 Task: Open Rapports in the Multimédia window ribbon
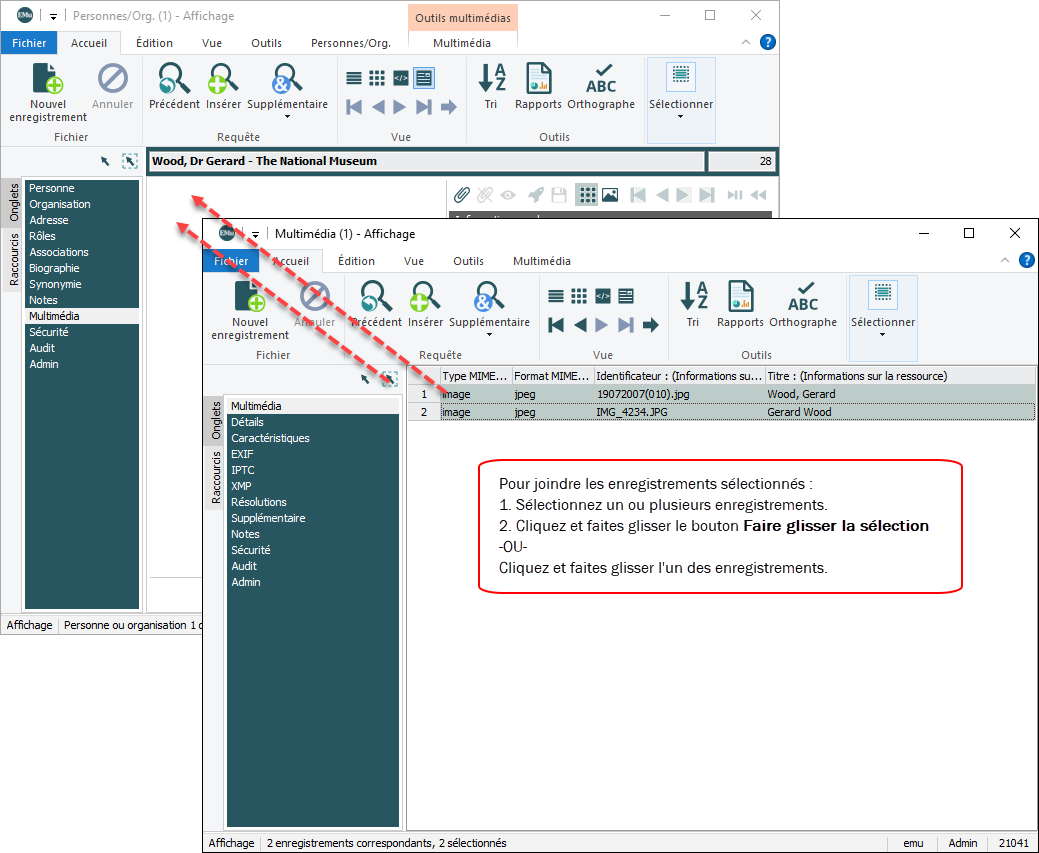click(x=740, y=304)
